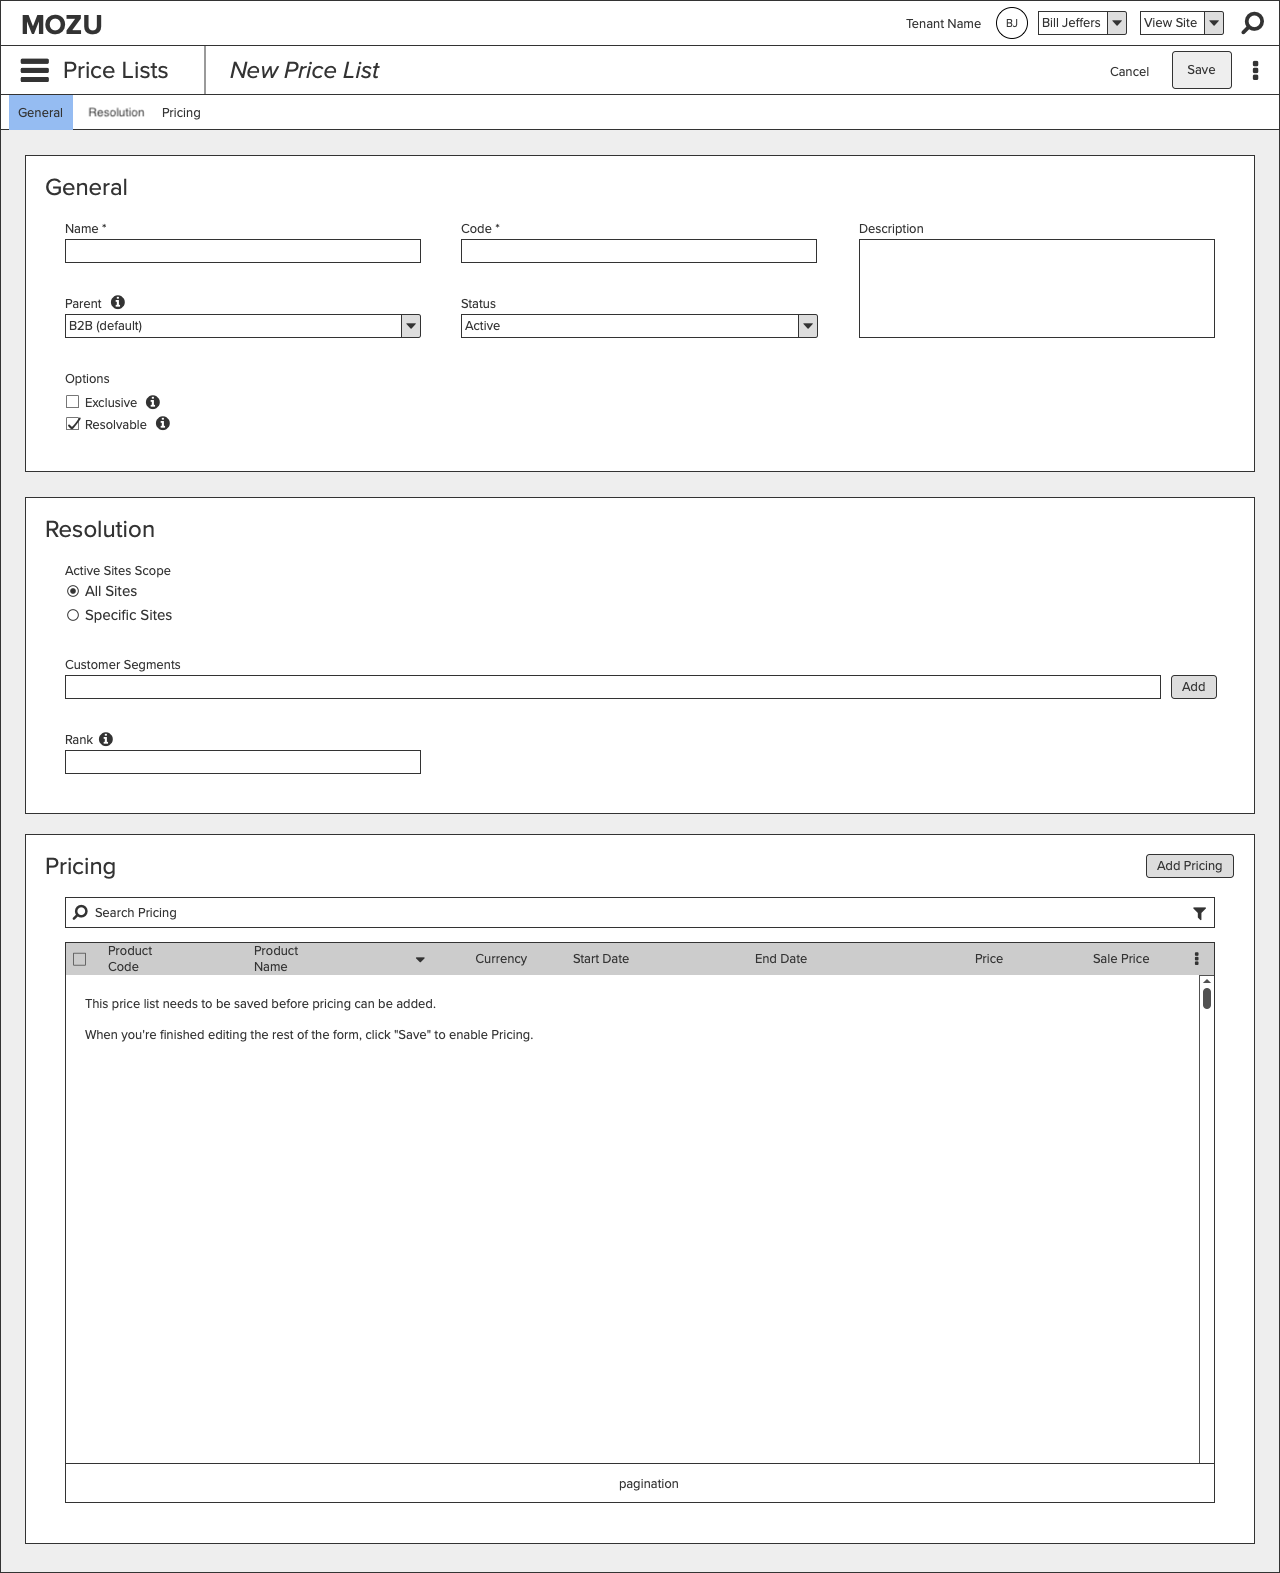
Task: Select the All Sites radio button
Action: click(73, 591)
